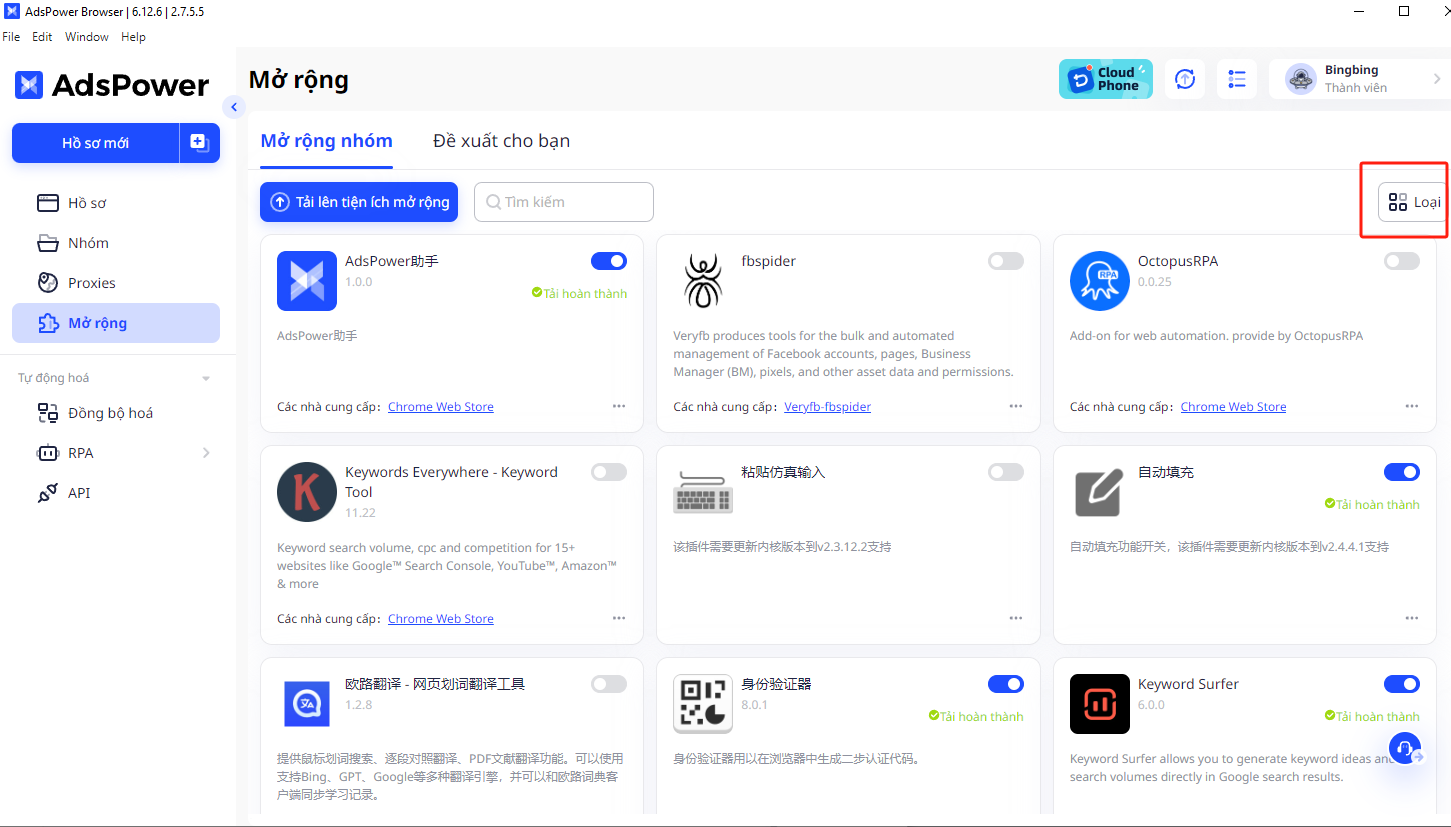This screenshot has width=1451, height=827.
Task: Enable the Keywords Everywhere toggle
Action: click(609, 472)
